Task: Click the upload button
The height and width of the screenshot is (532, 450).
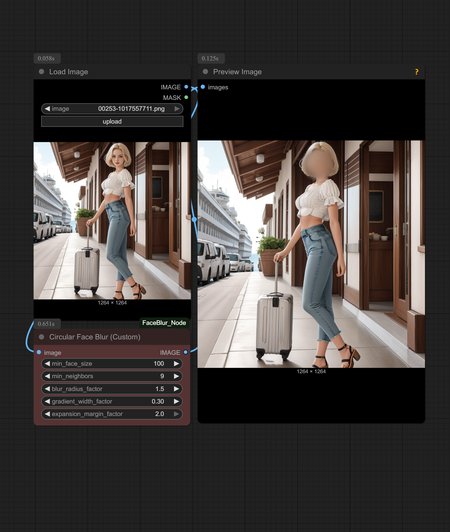Action: coord(112,121)
